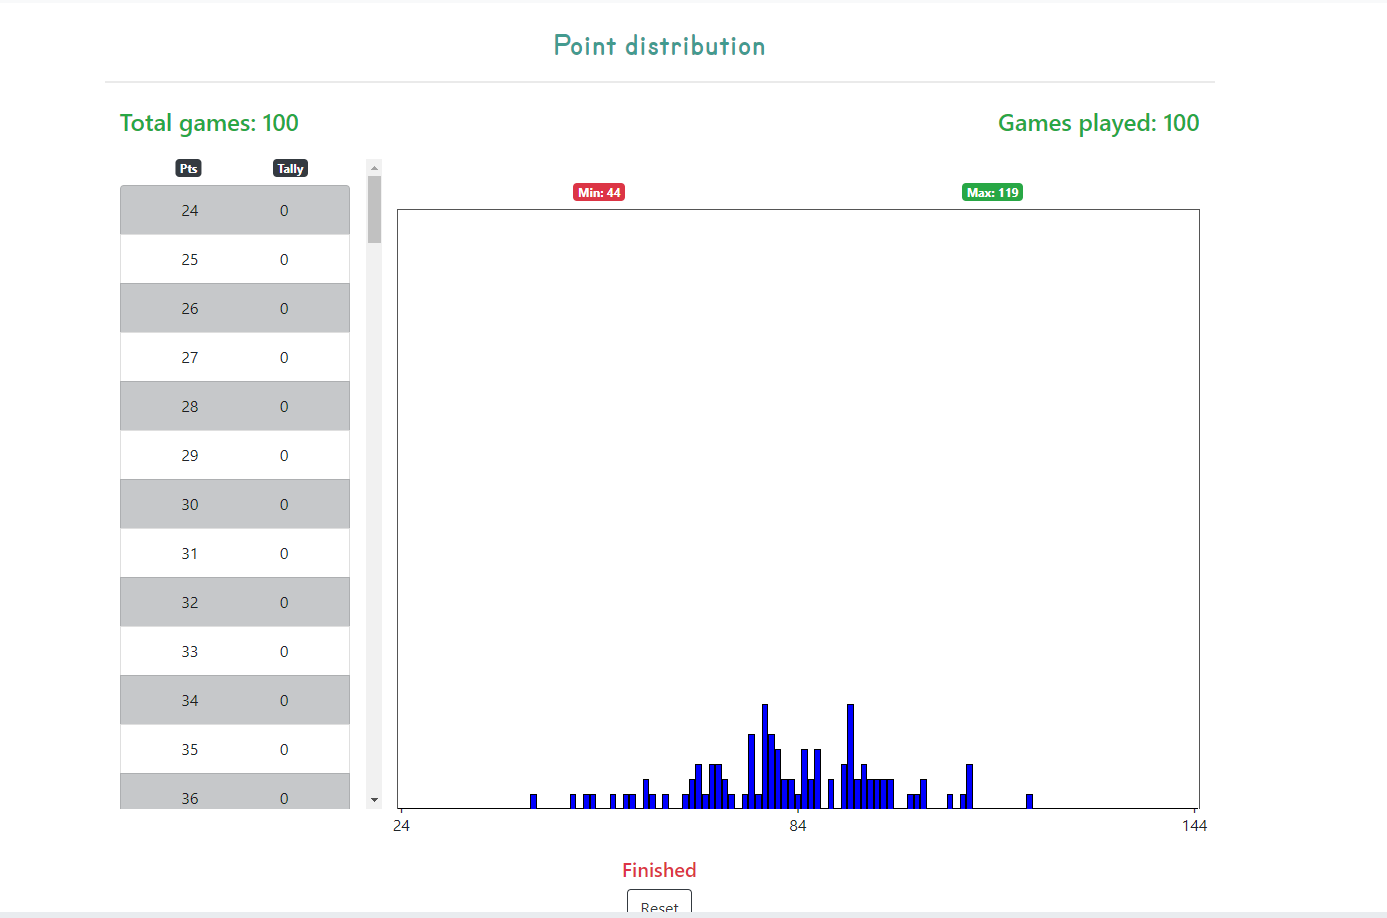Click the green Max: 119 badge
Image resolution: width=1387 pixels, height=918 pixels.
click(x=992, y=192)
